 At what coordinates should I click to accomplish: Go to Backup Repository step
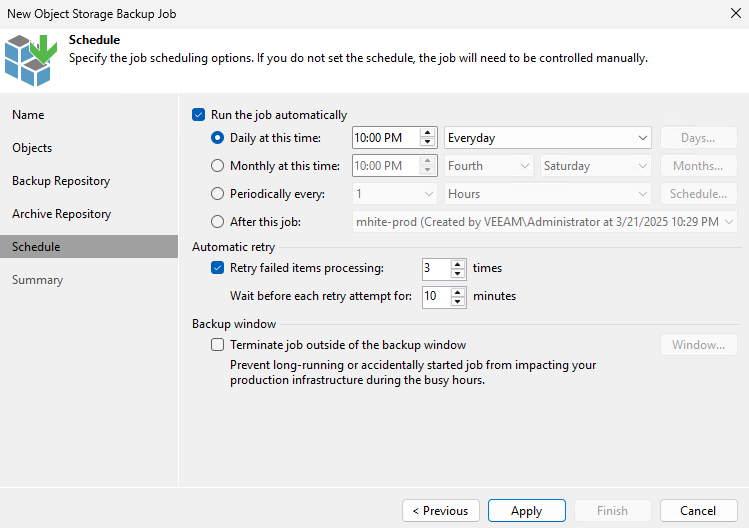click(x=61, y=181)
